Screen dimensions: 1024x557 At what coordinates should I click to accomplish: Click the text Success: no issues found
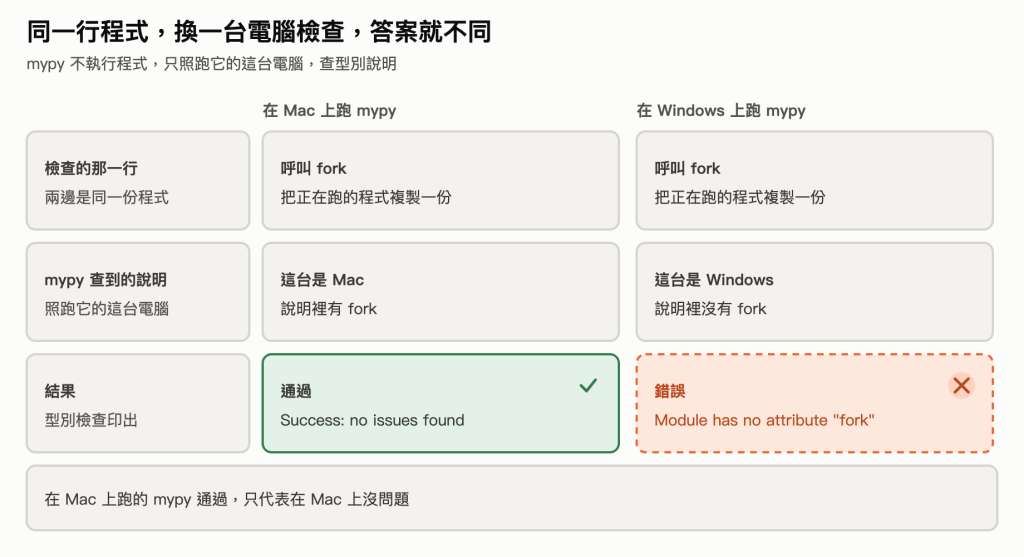[372, 420]
